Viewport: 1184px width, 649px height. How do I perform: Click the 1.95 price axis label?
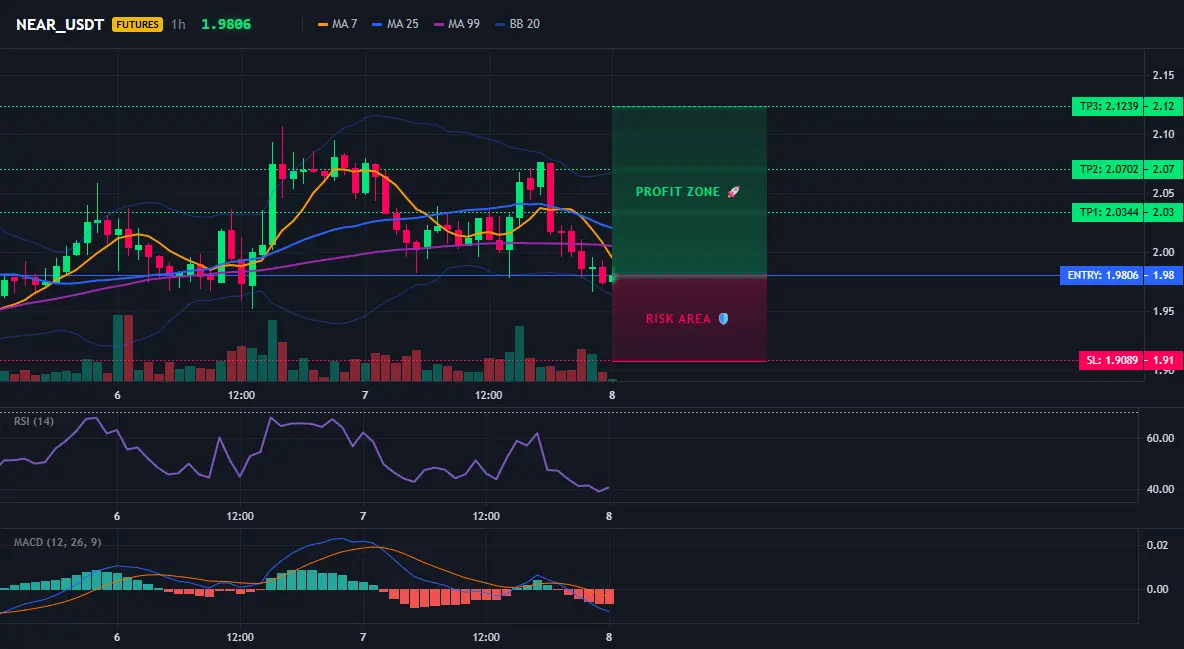coord(1163,311)
